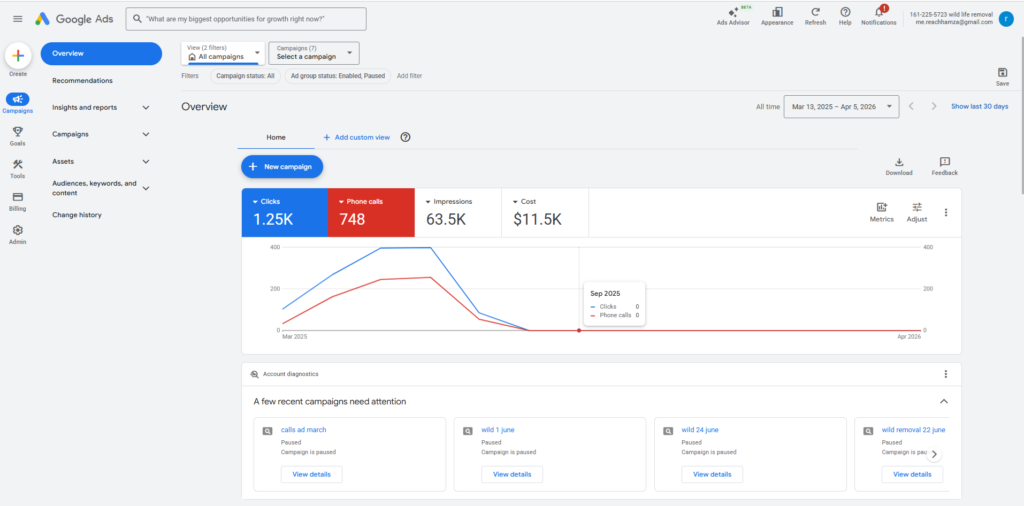The image size is (1024, 506).
Task: Expand Insights and reports section
Action: point(146,108)
